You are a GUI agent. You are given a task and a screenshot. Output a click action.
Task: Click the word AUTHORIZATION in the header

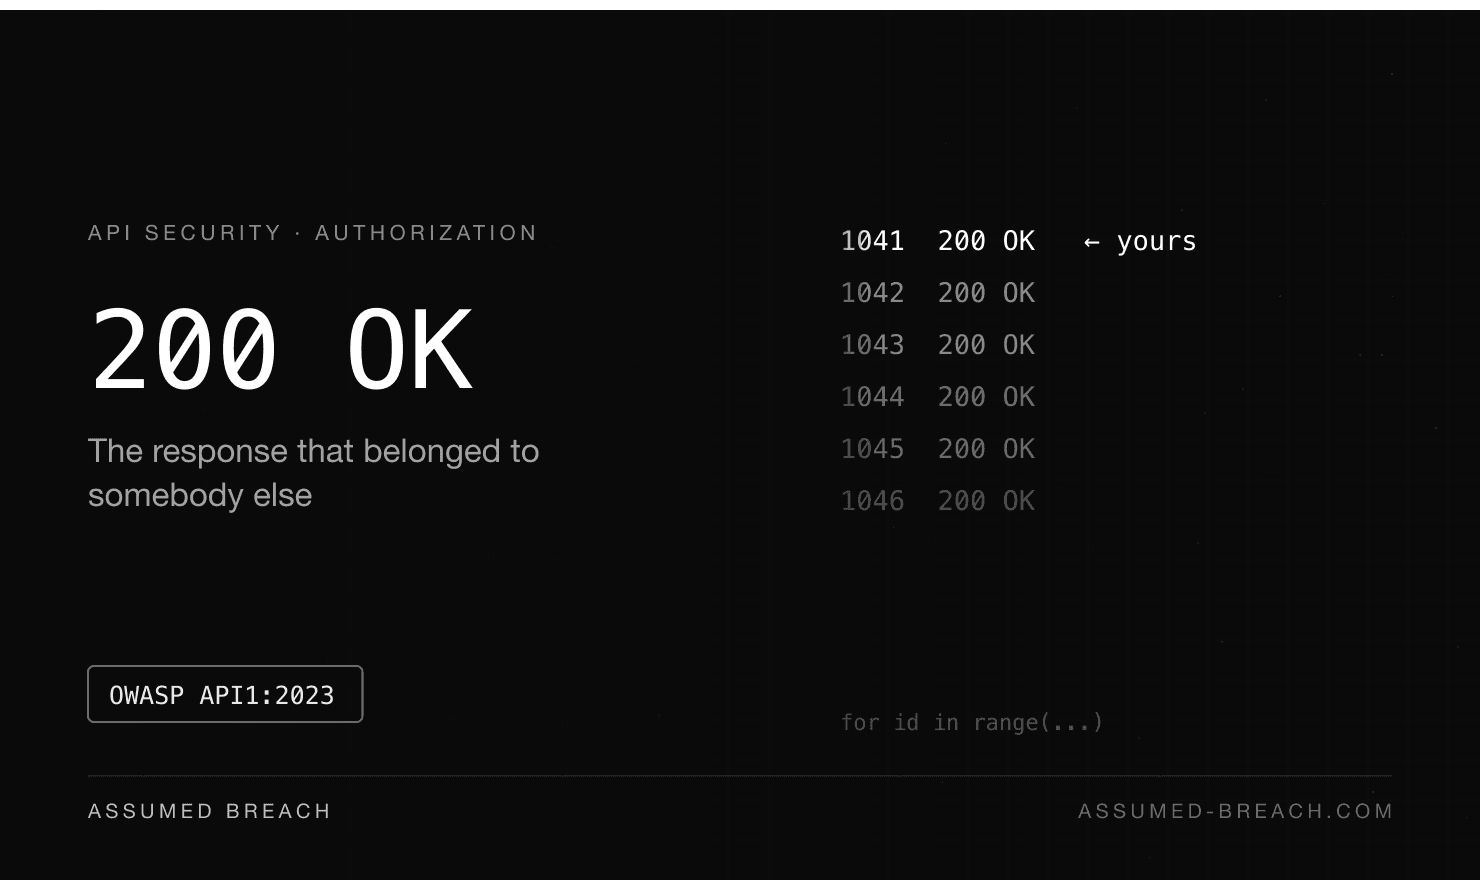tap(426, 233)
